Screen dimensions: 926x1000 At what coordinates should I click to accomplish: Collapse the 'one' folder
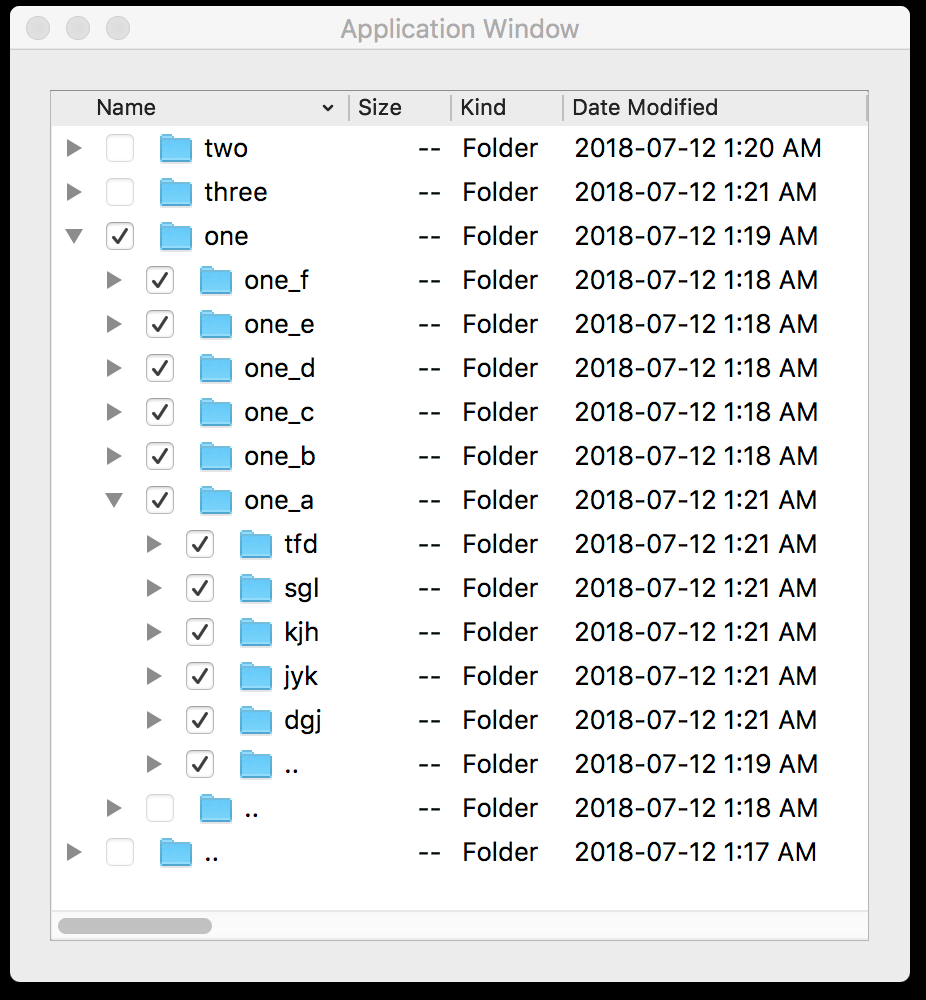74,235
